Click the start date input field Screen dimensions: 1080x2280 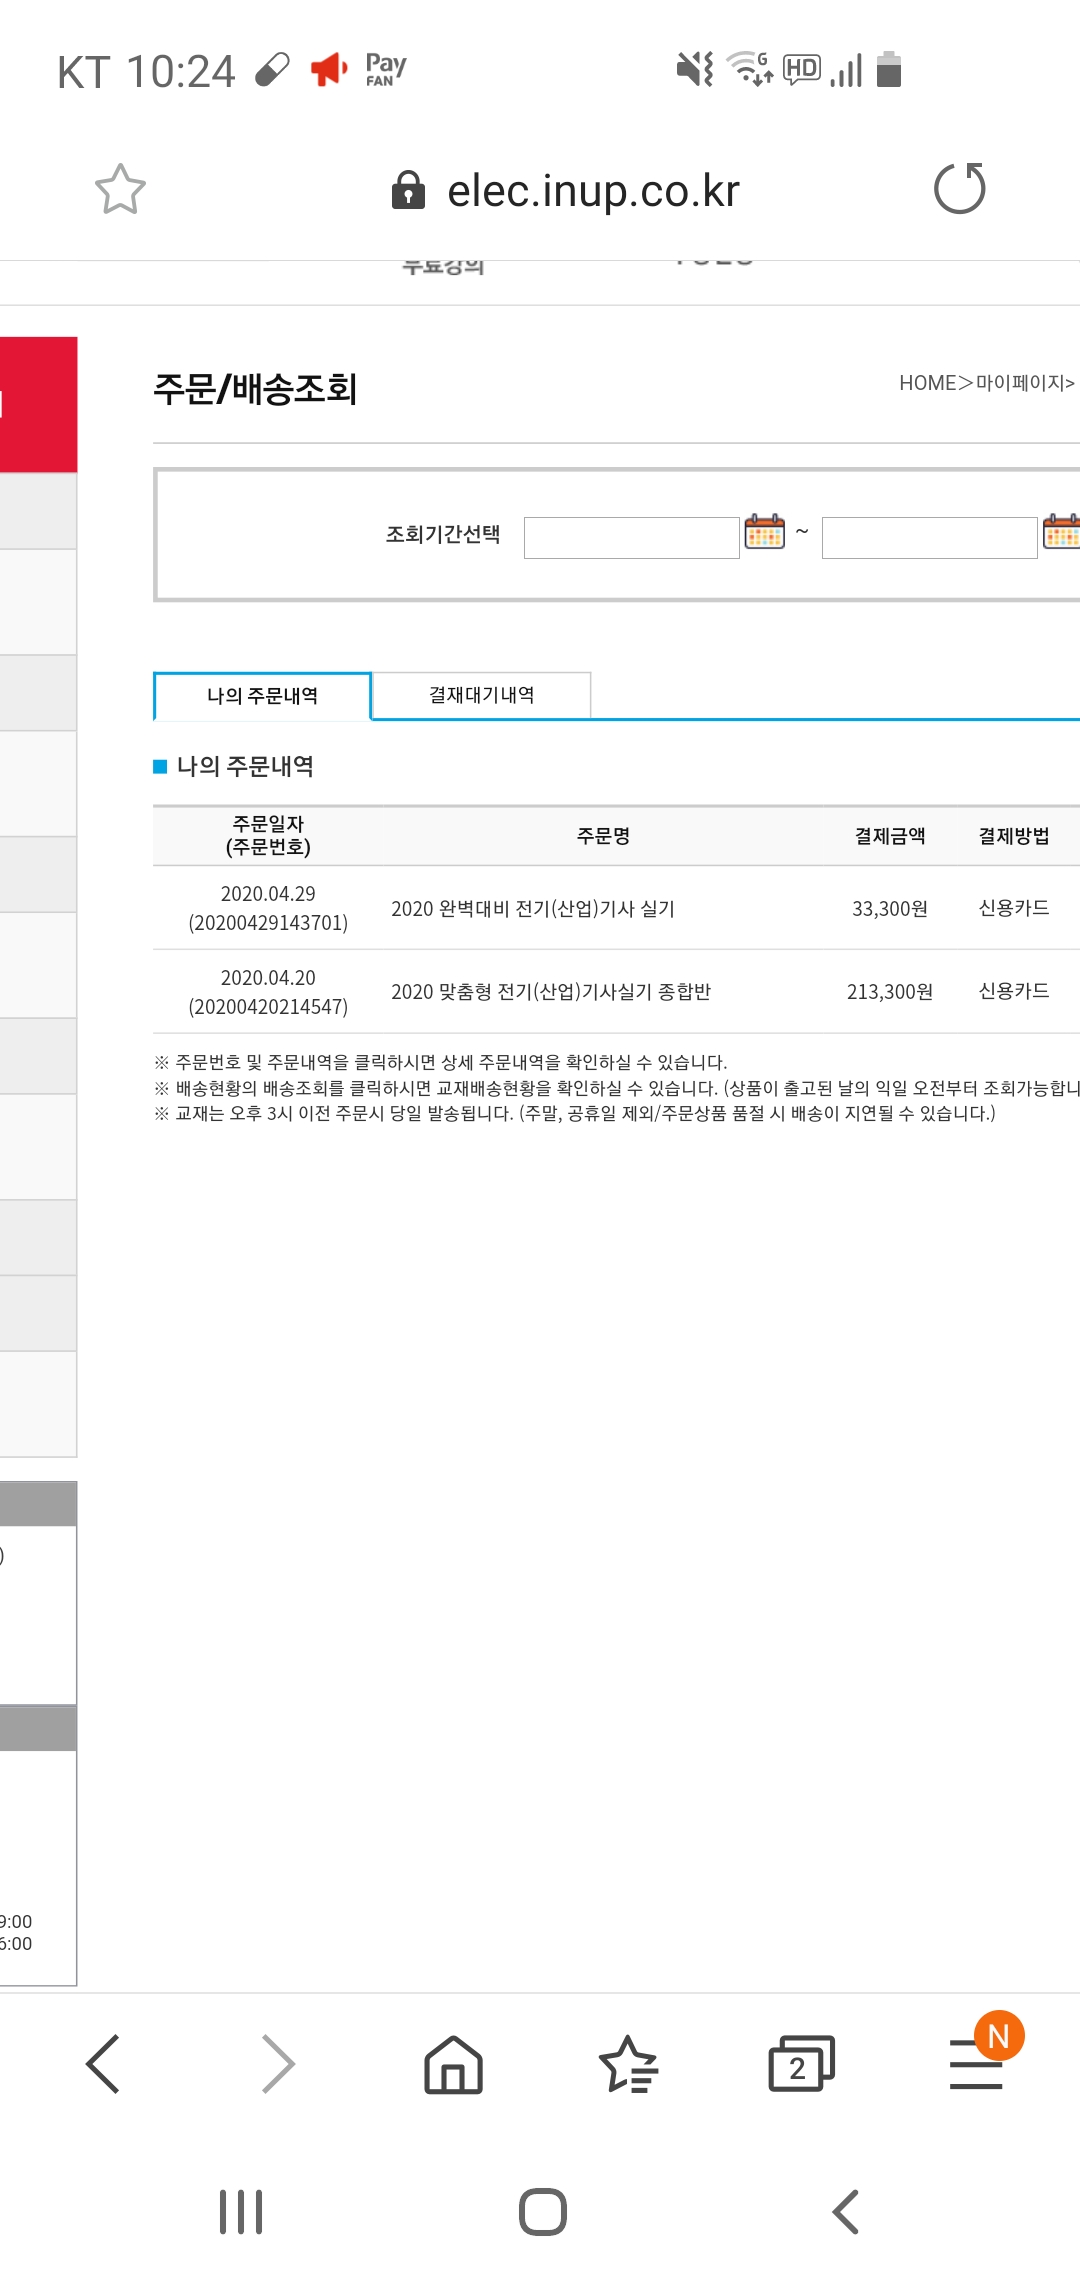coord(632,538)
